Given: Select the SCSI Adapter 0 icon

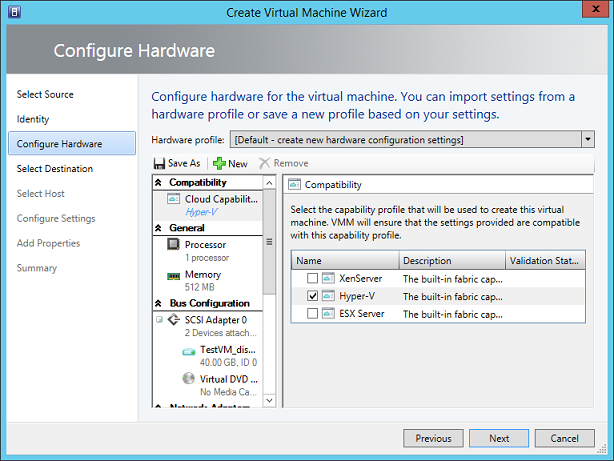Looking at the screenshot, I should pos(171,320).
